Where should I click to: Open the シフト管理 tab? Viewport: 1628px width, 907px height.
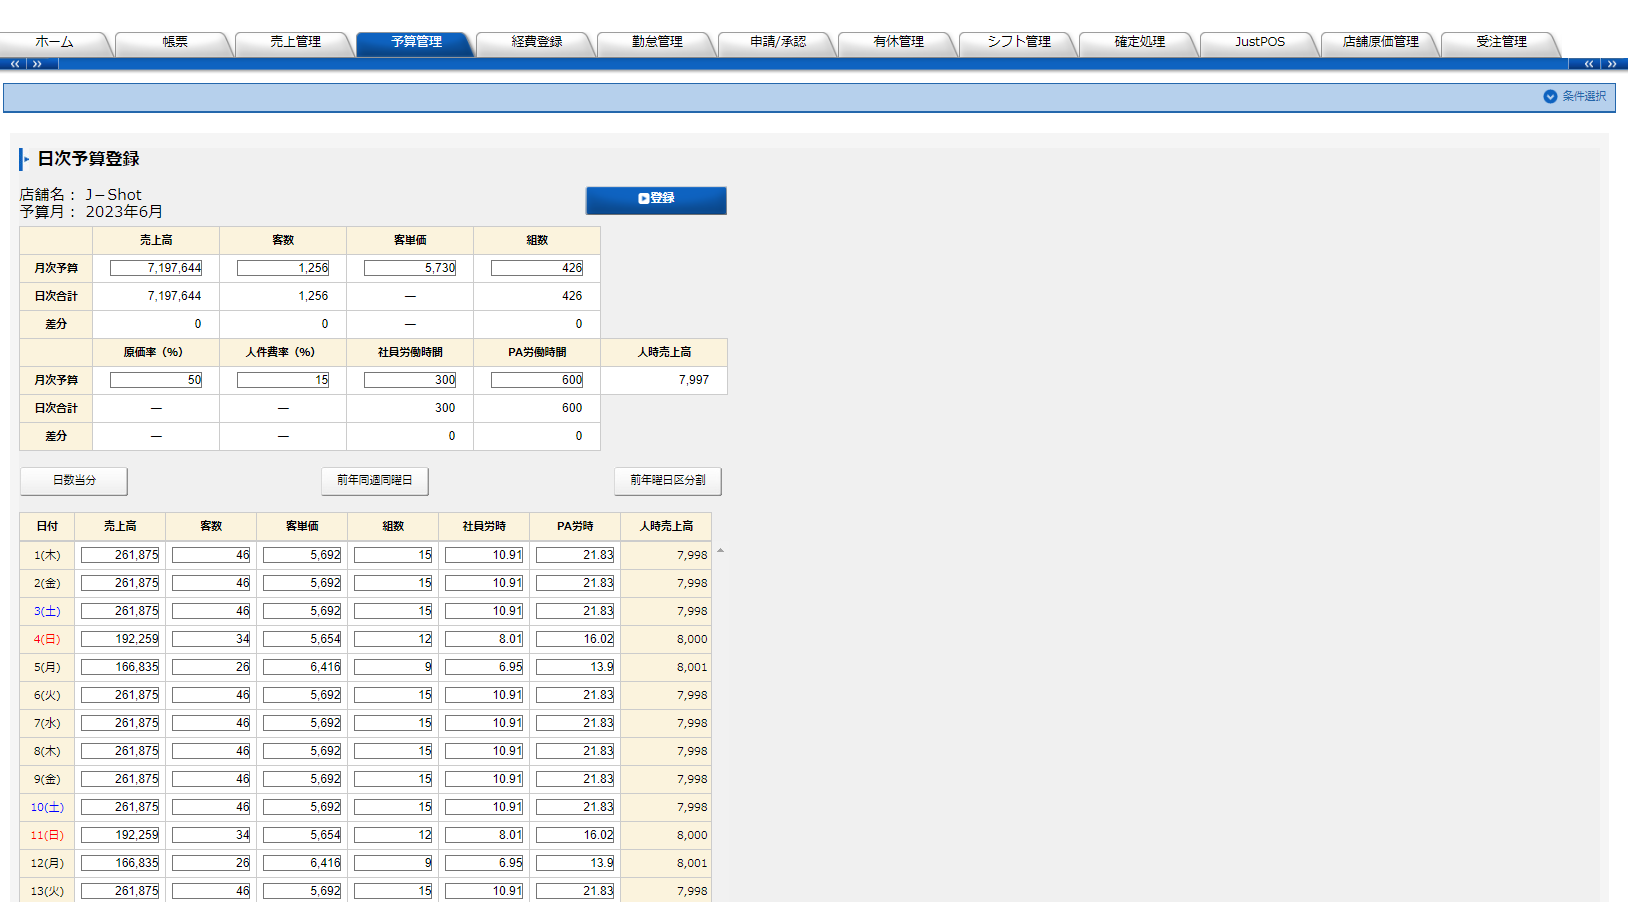1019,42
